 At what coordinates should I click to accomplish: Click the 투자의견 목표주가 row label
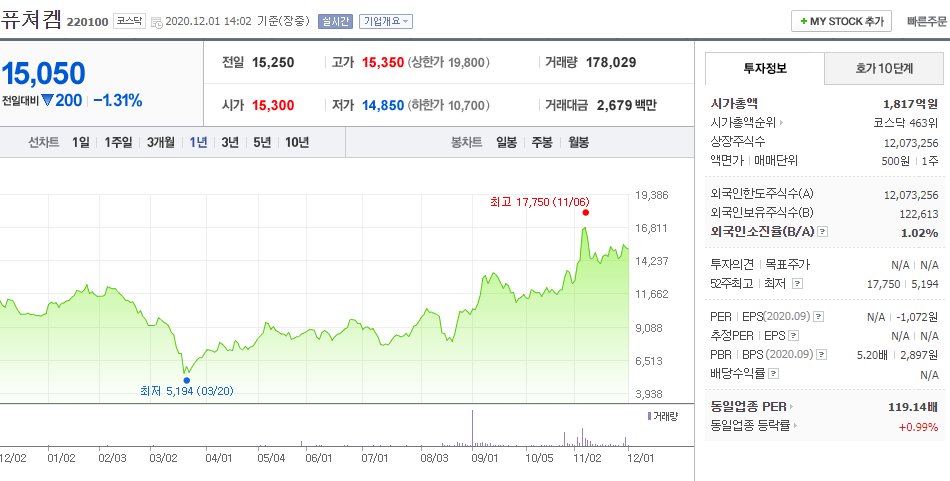[760, 265]
